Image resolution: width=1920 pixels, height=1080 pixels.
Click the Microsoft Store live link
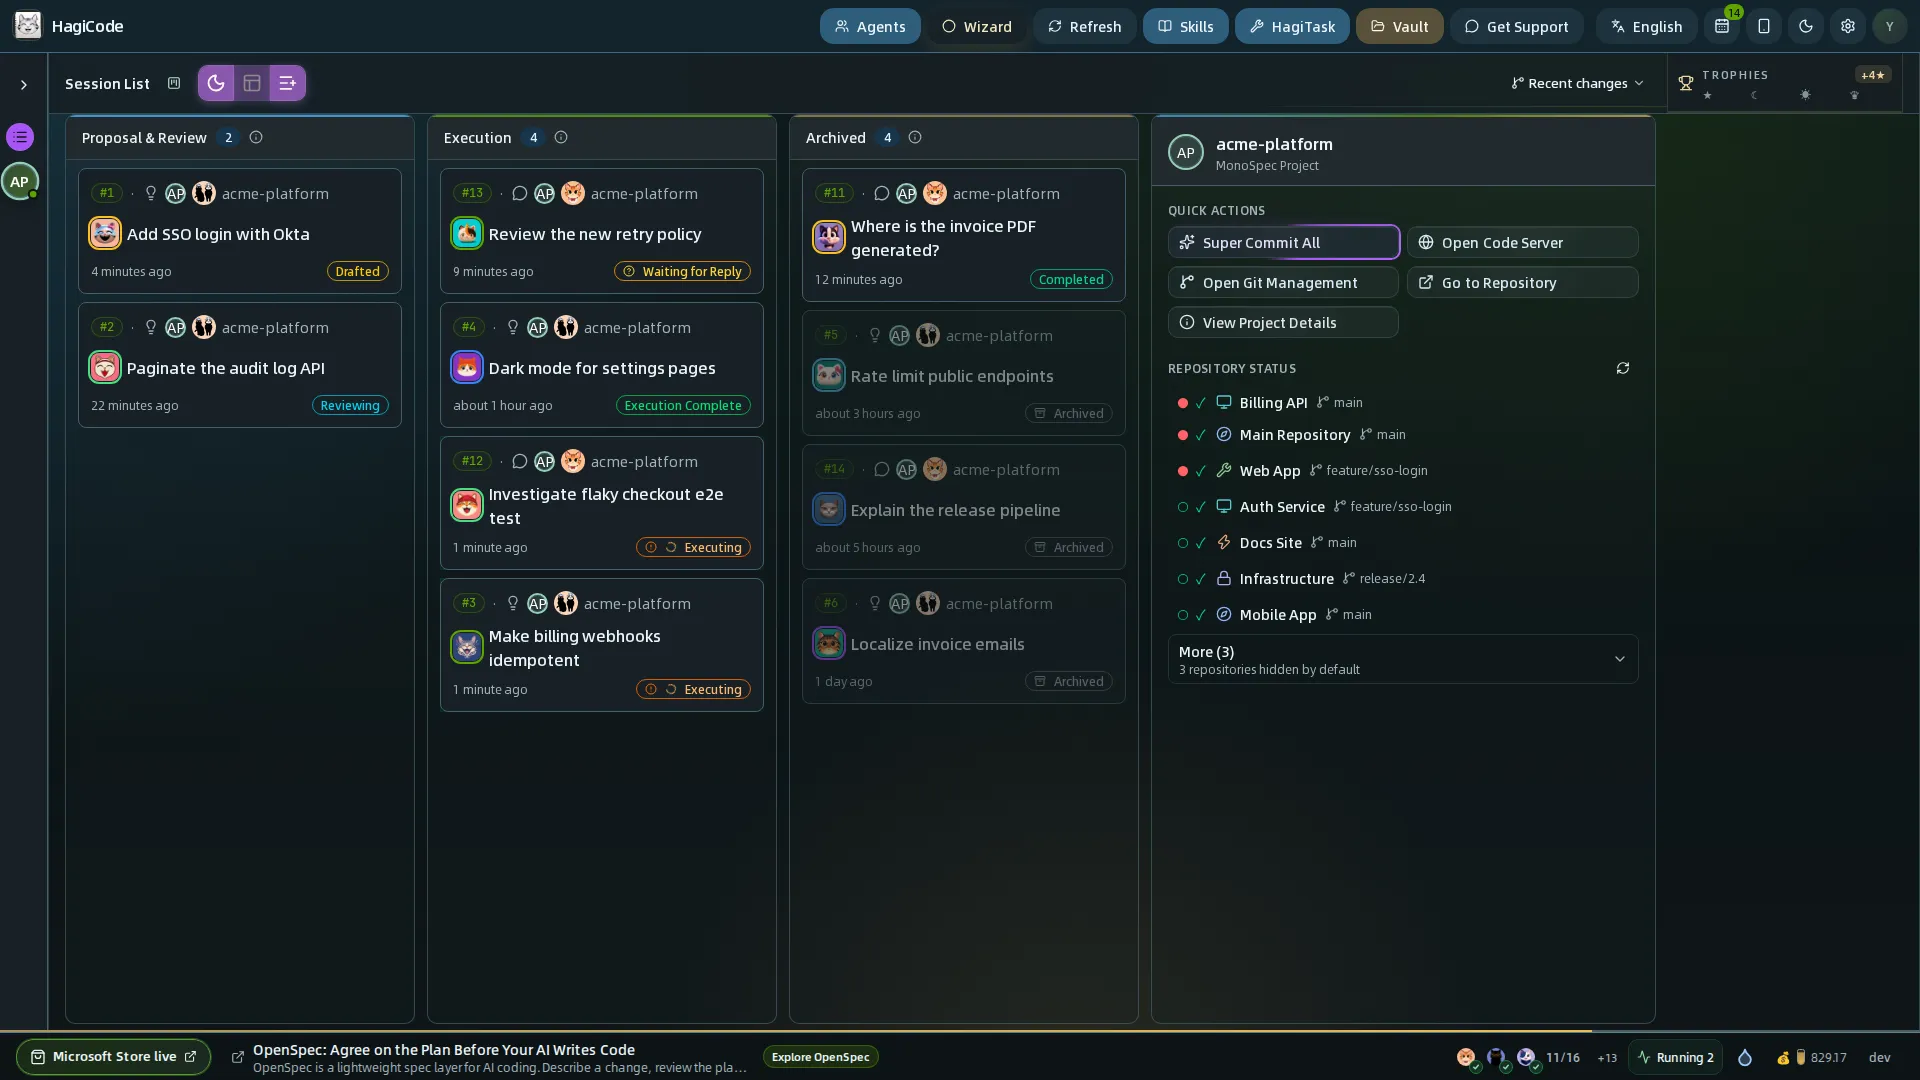pos(113,1057)
